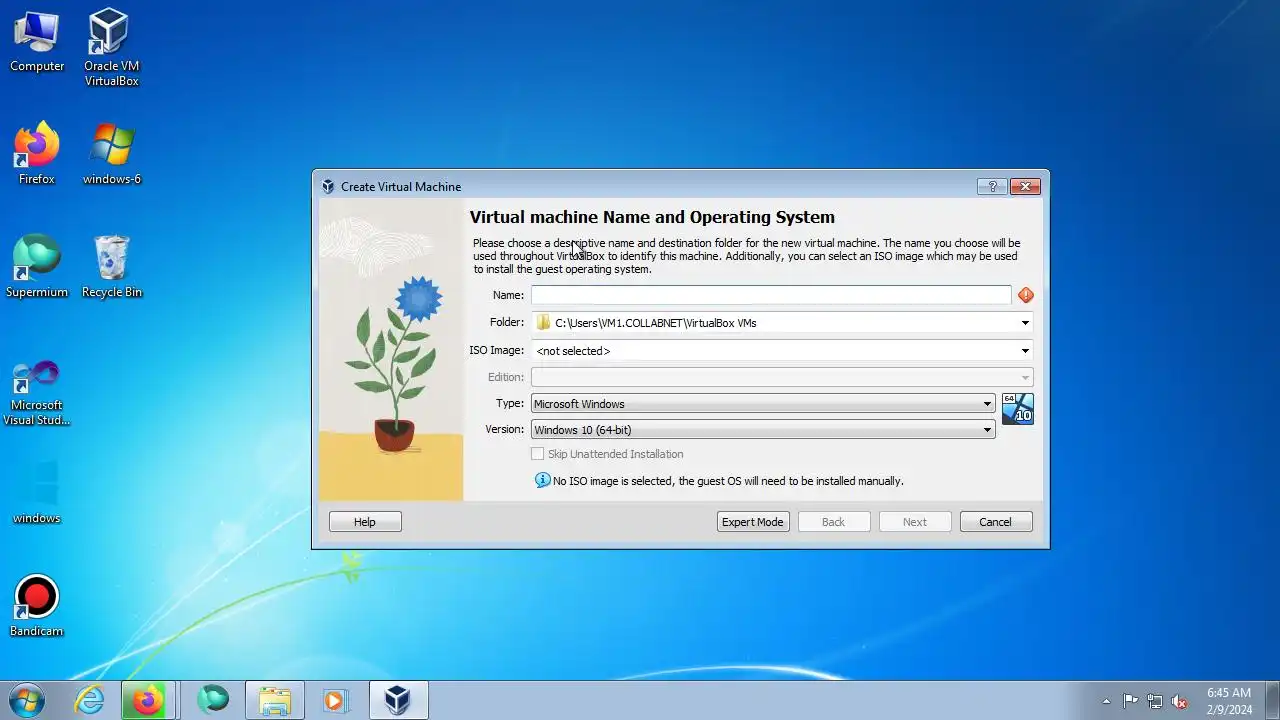
Task: Open Windows Explorer from taskbar
Action: (x=274, y=700)
